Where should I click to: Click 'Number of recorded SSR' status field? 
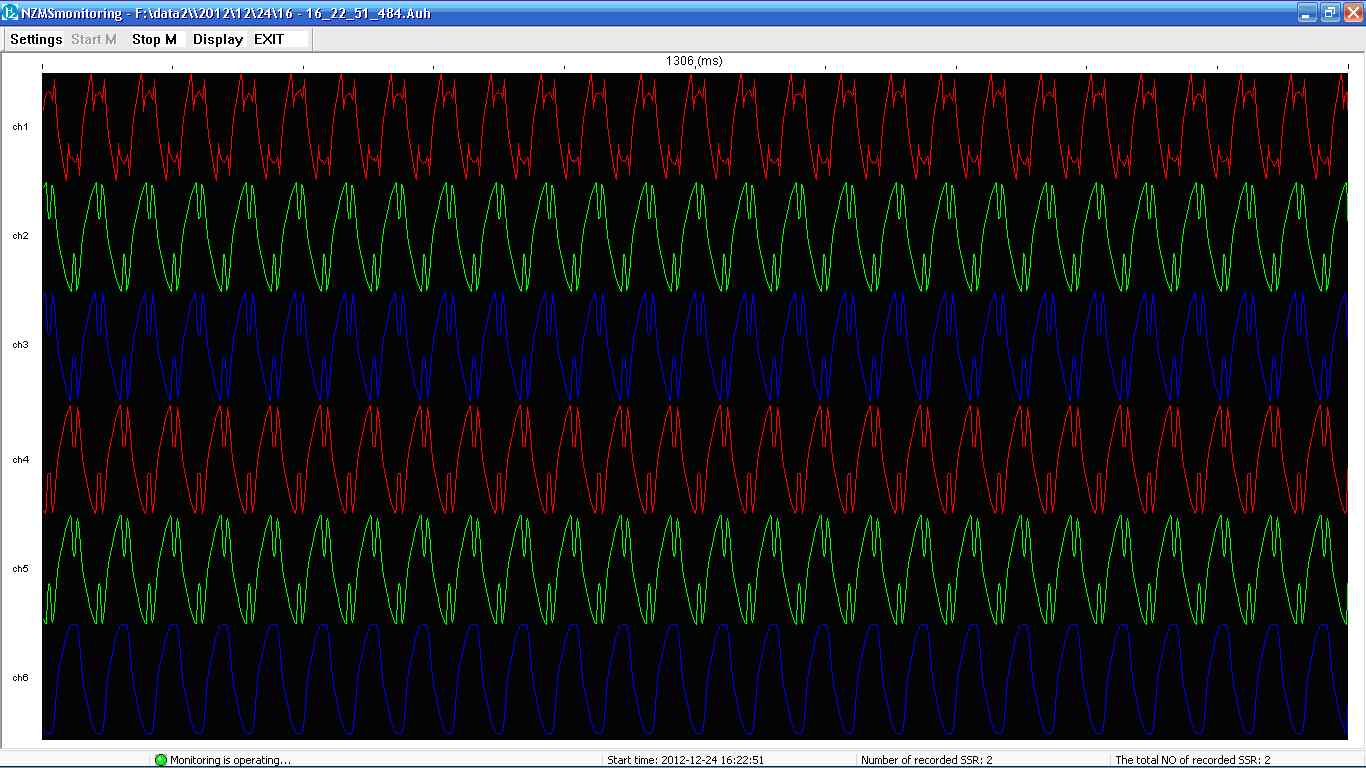(x=926, y=760)
